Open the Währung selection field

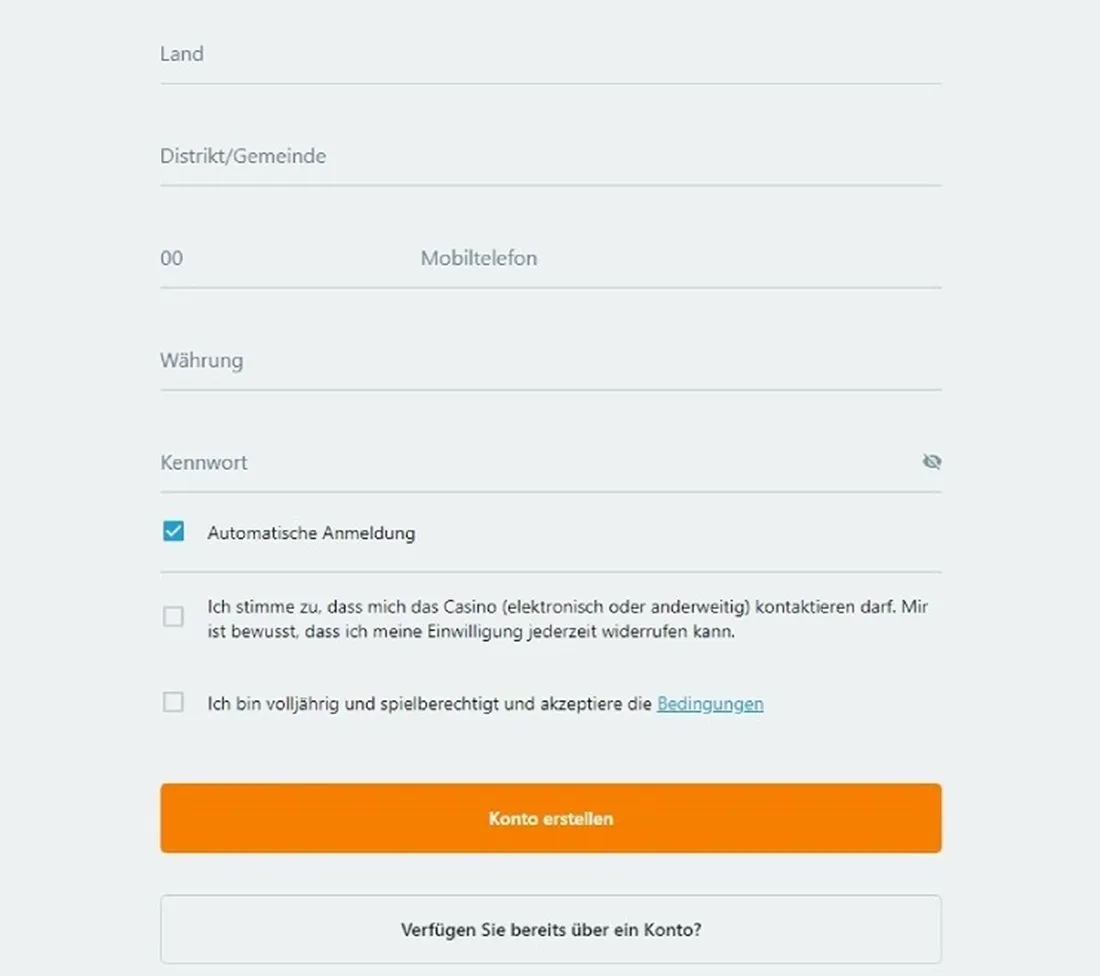(551, 361)
